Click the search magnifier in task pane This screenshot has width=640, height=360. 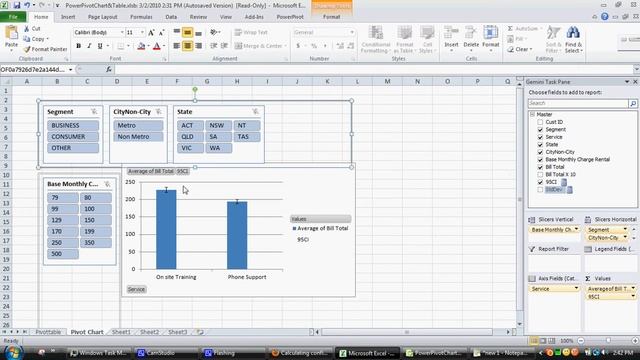[x=633, y=103]
